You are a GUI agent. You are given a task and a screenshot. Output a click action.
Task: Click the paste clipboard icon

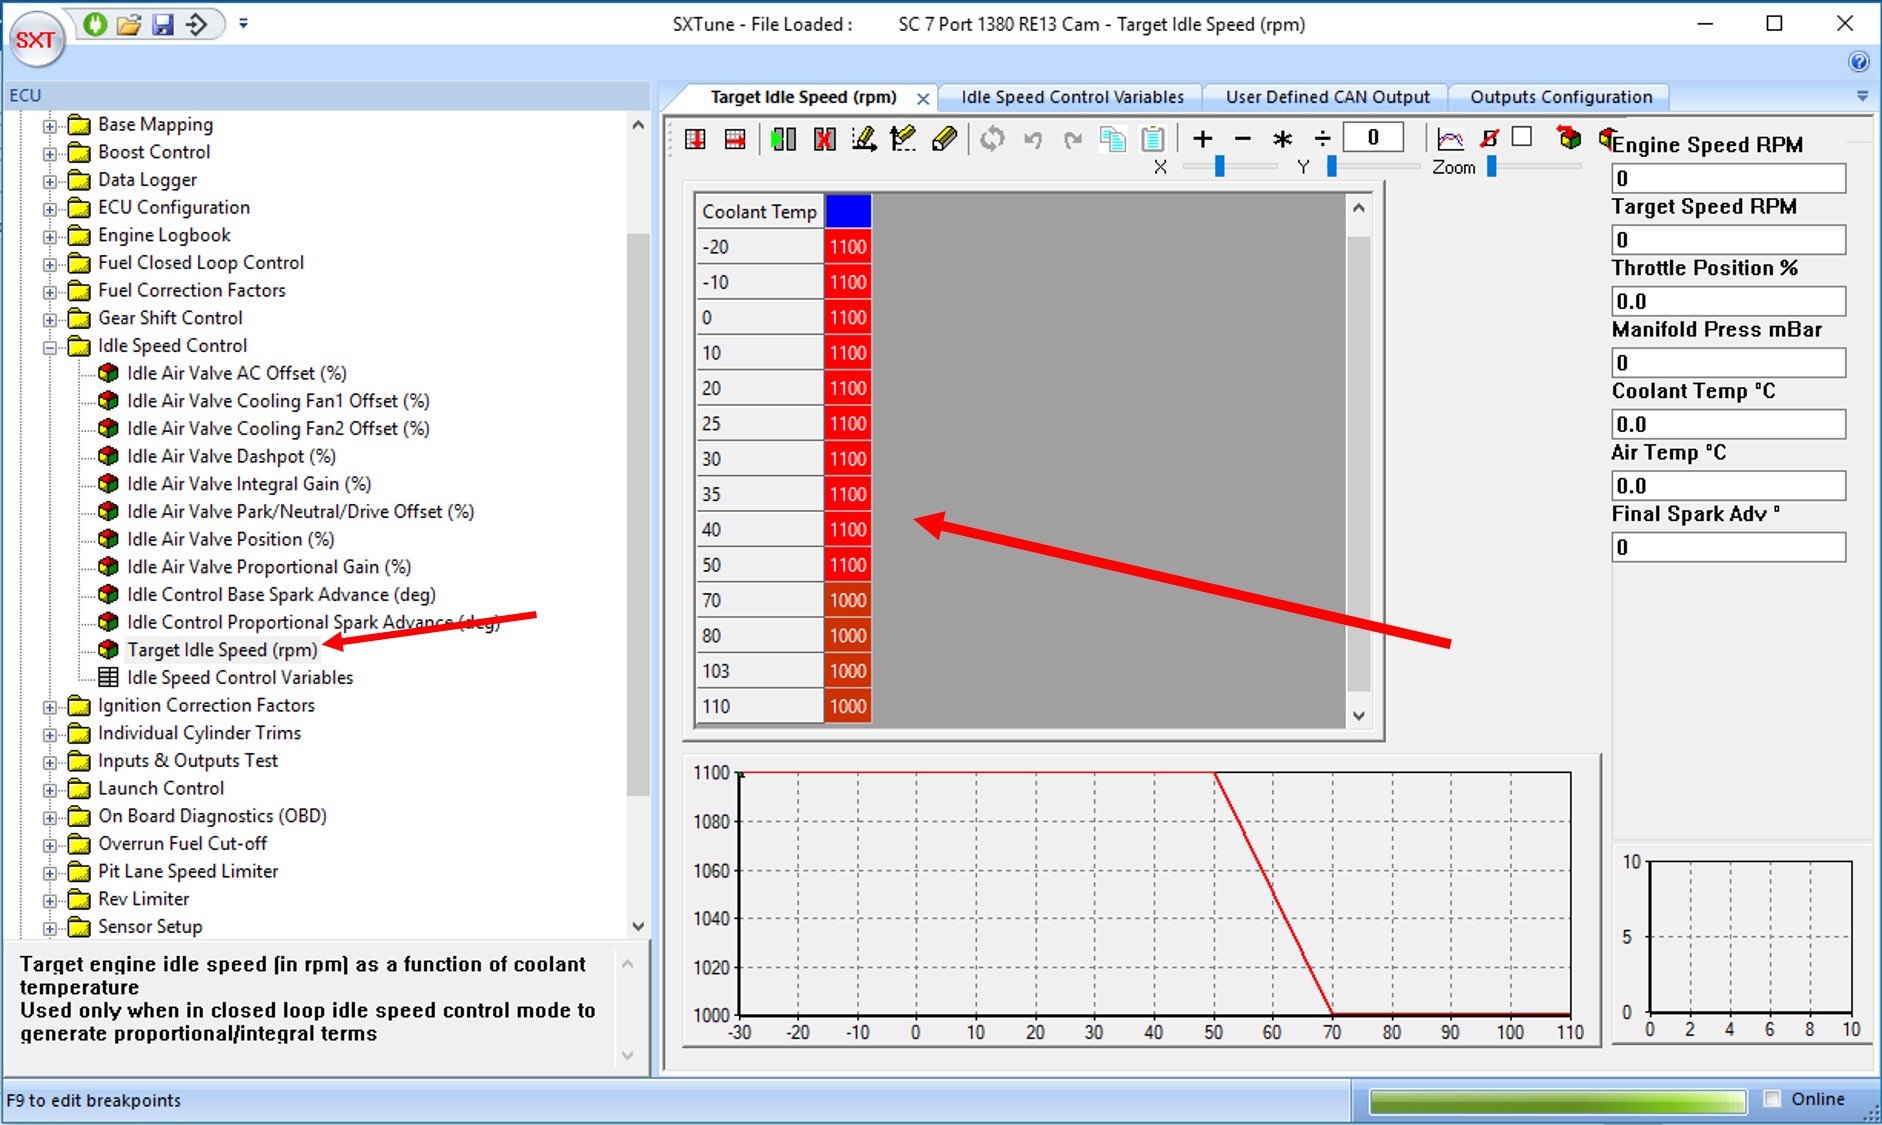click(1153, 139)
